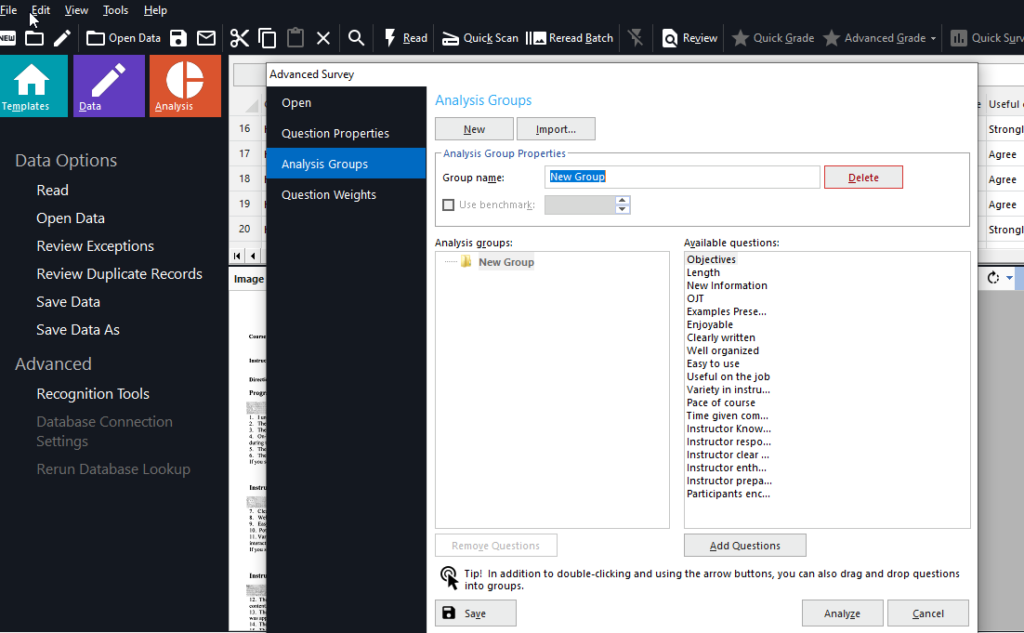Click Read under Data Options
Viewport: 1024px width, 633px height.
pos(52,190)
